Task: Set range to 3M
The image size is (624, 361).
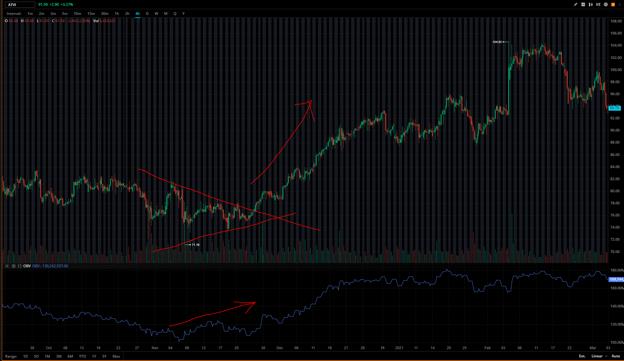Action: [59, 356]
